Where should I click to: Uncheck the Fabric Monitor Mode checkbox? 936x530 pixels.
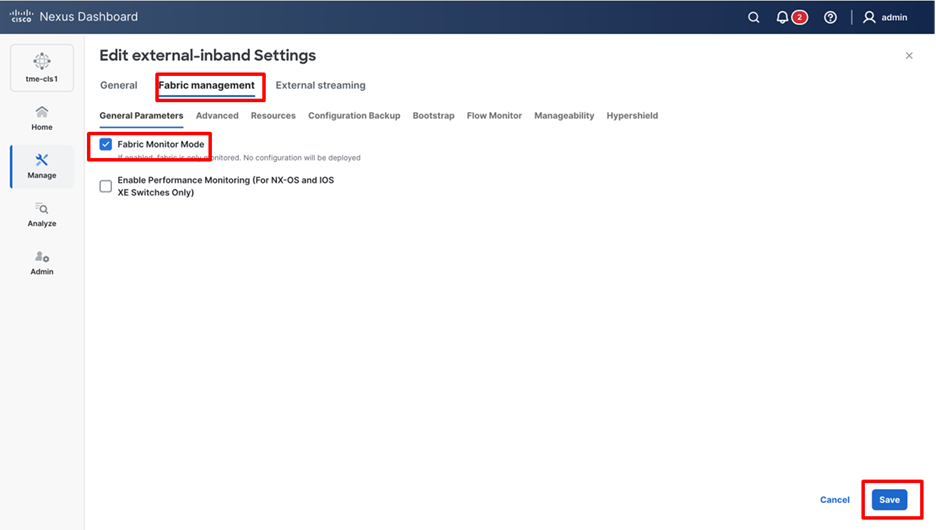(106, 144)
